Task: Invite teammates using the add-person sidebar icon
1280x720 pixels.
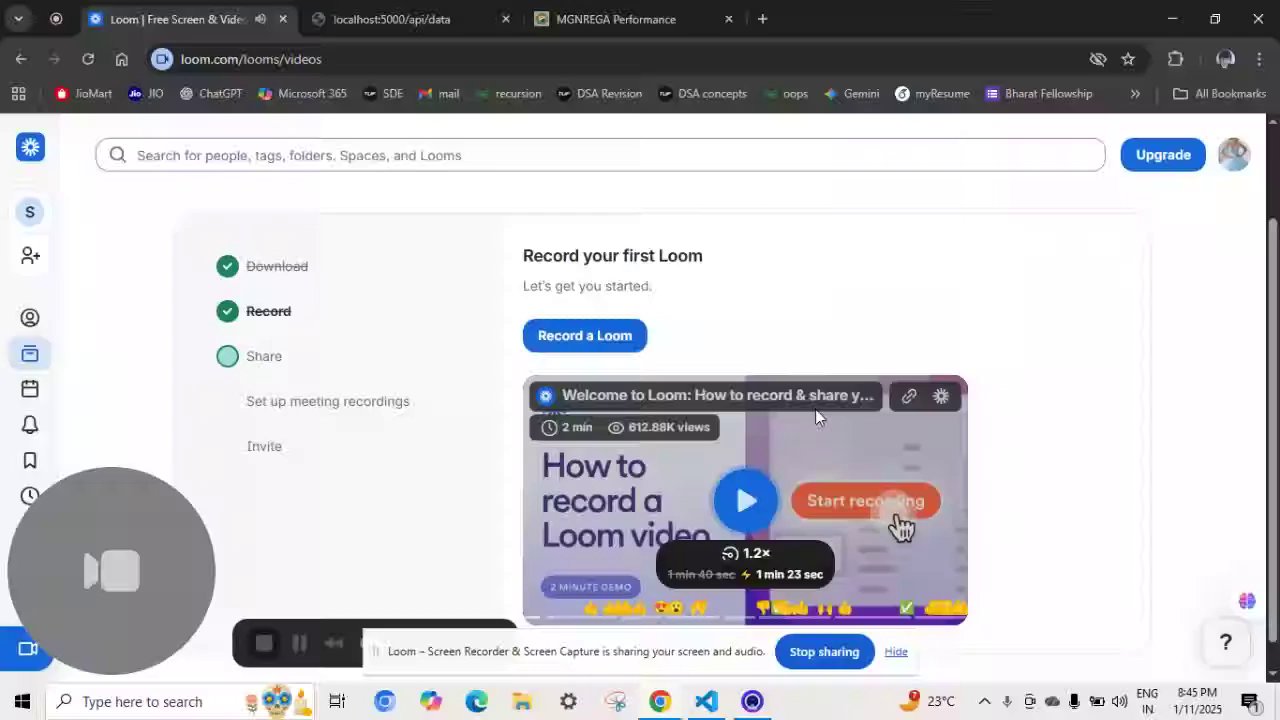Action: coord(30,256)
